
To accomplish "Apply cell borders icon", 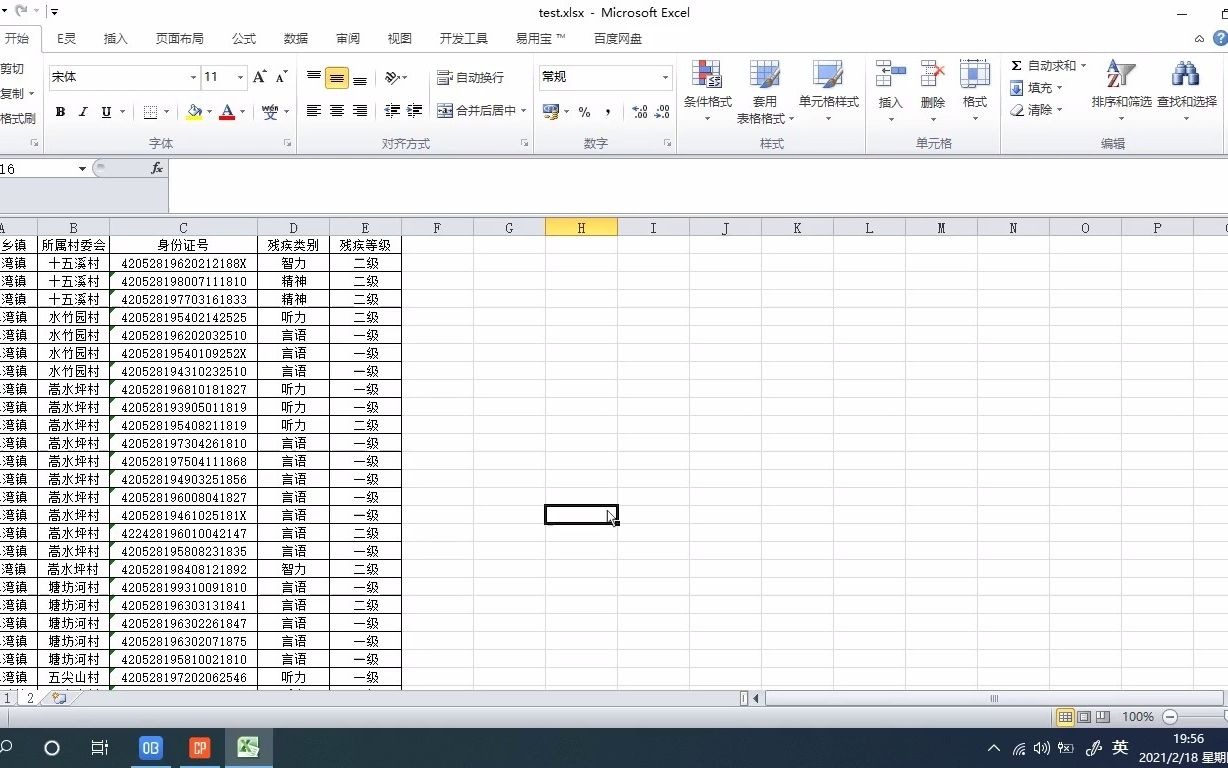I will click(150, 112).
